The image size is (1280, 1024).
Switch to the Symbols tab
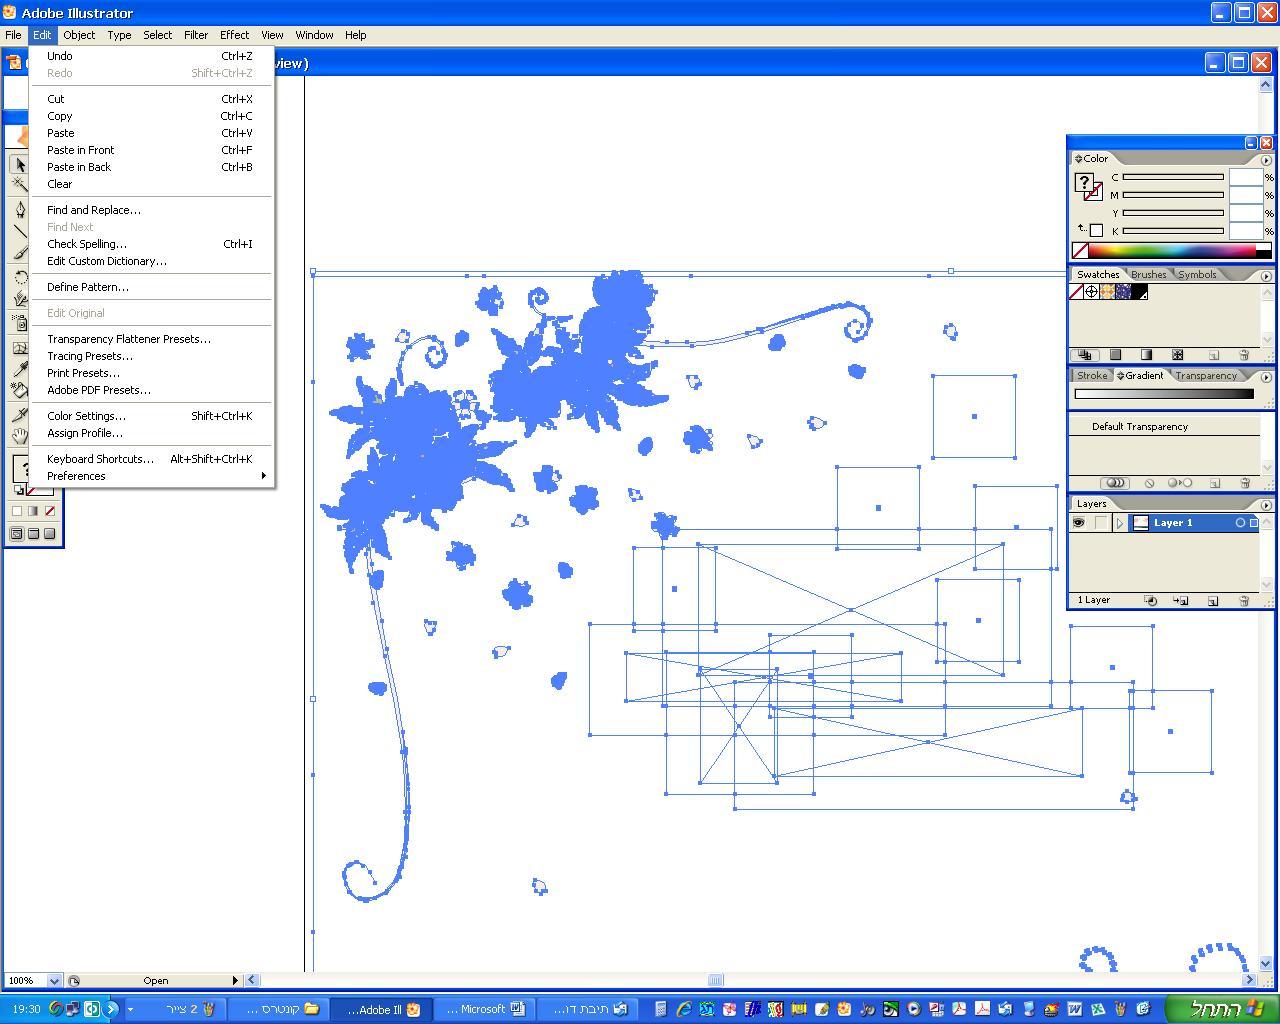click(x=1197, y=275)
